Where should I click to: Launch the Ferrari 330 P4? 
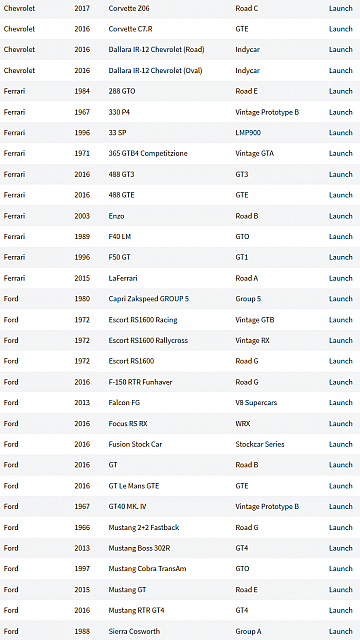click(x=340, y=112)
